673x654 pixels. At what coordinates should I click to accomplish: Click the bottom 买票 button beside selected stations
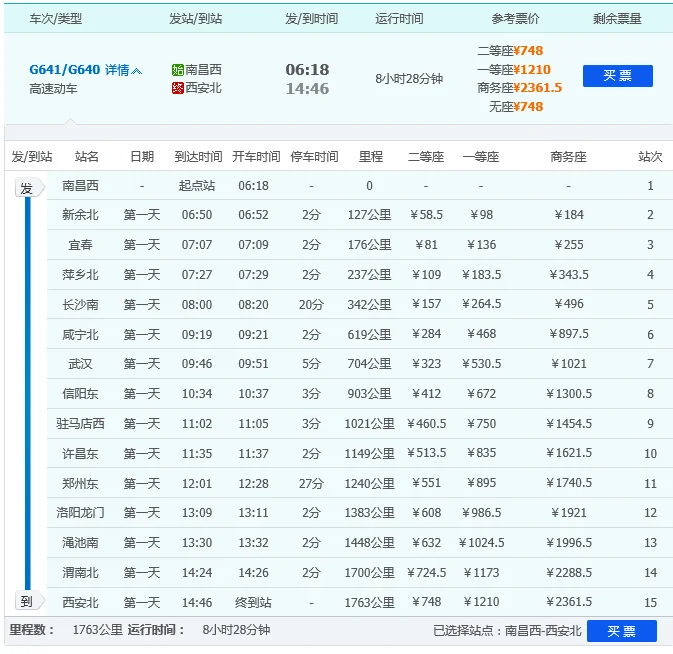pos(621,631)
